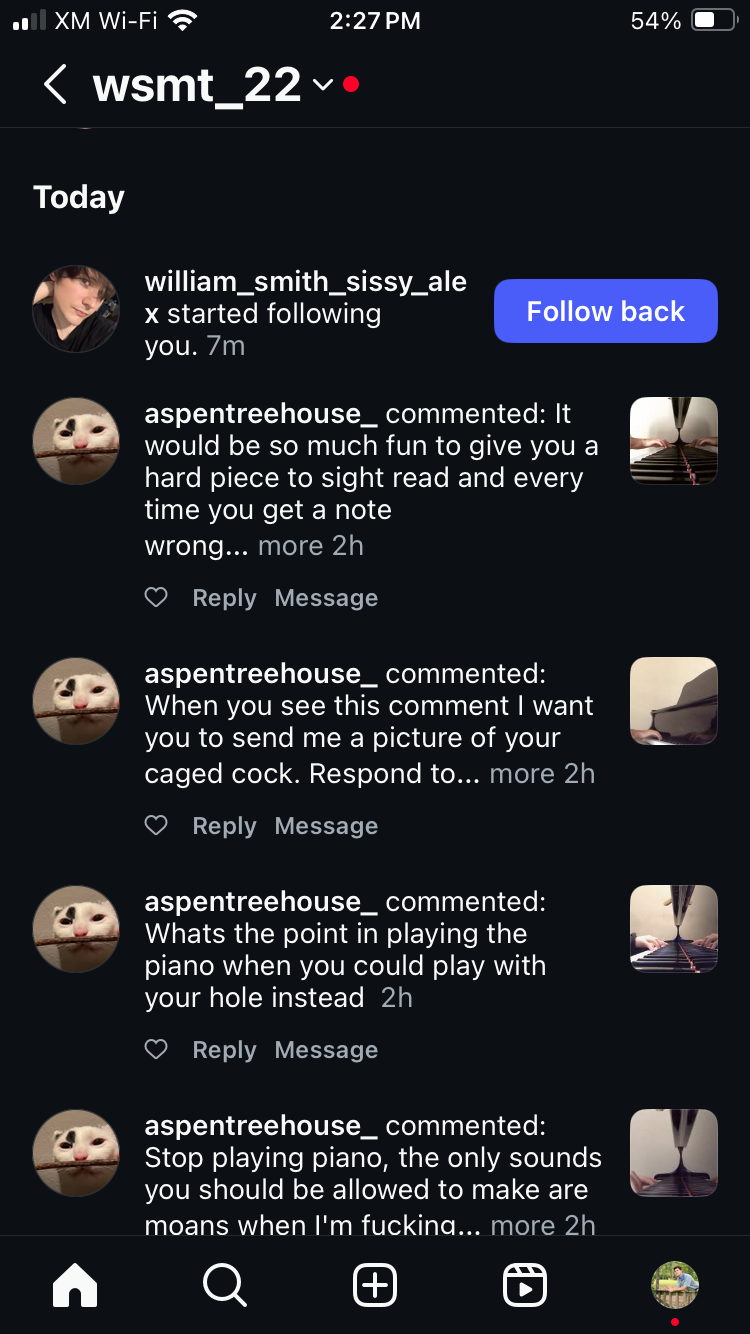This screenshot has width=750, height=1334.
Task: Open your profile picture in bottom bar
Action: tap(675, 1284)
